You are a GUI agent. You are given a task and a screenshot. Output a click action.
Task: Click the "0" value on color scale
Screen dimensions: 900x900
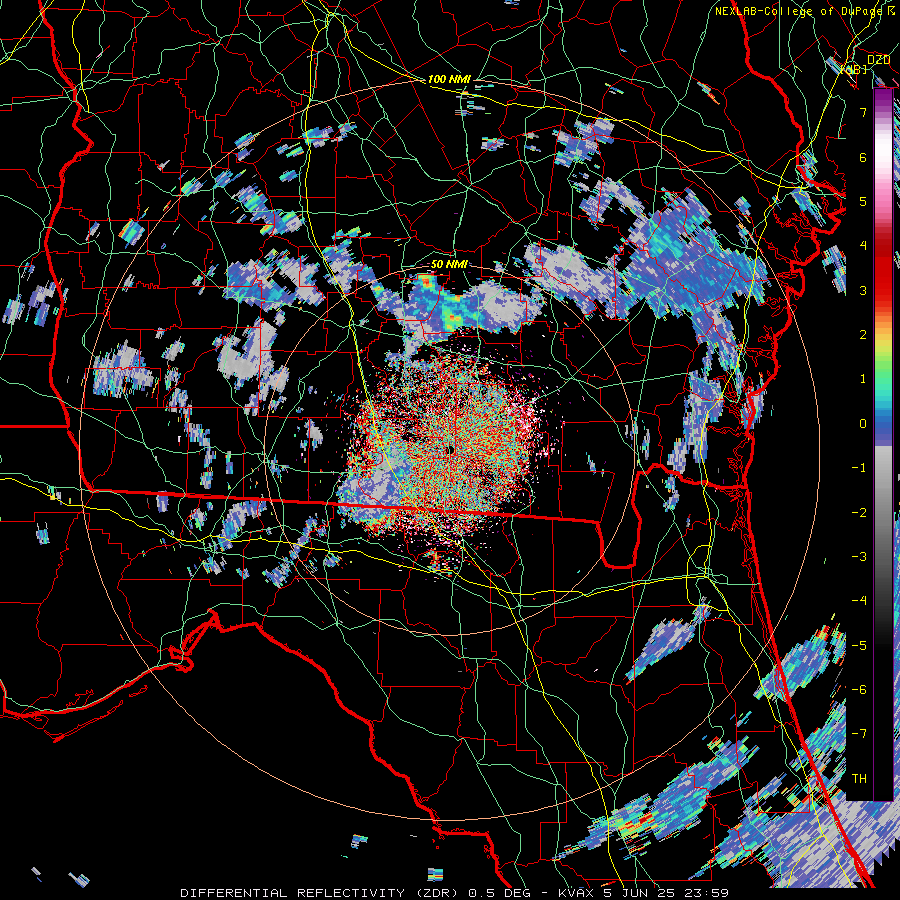[863, 424]
